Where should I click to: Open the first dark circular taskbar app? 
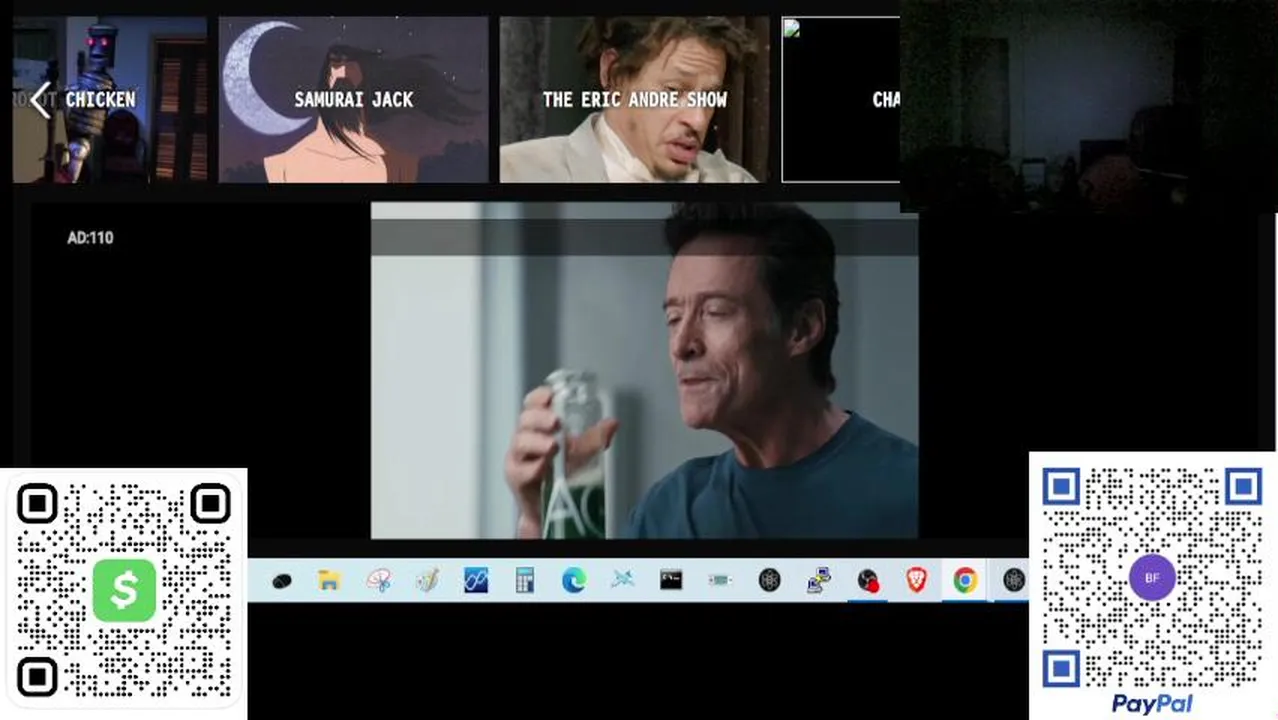click(769, 580)
